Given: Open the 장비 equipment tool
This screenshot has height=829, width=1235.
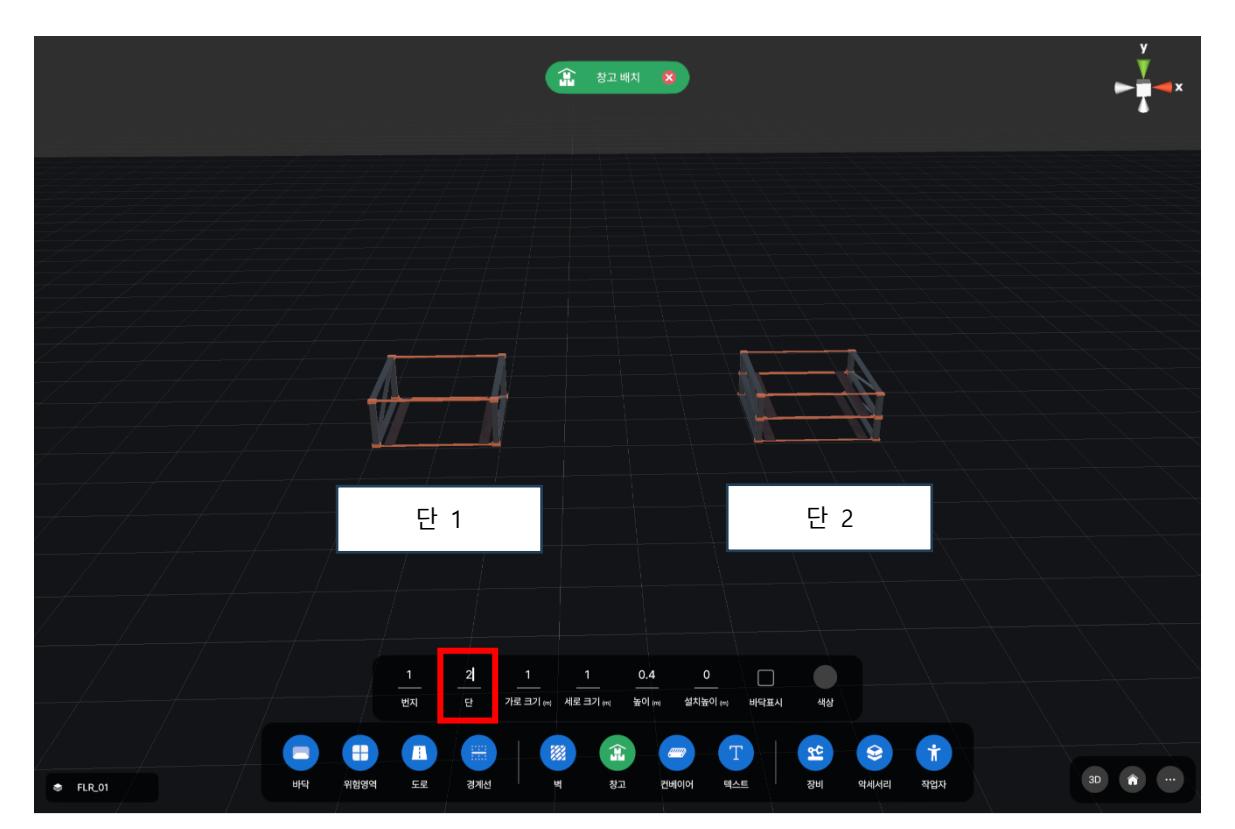Looking at the screenshot, I should [814, 752].
